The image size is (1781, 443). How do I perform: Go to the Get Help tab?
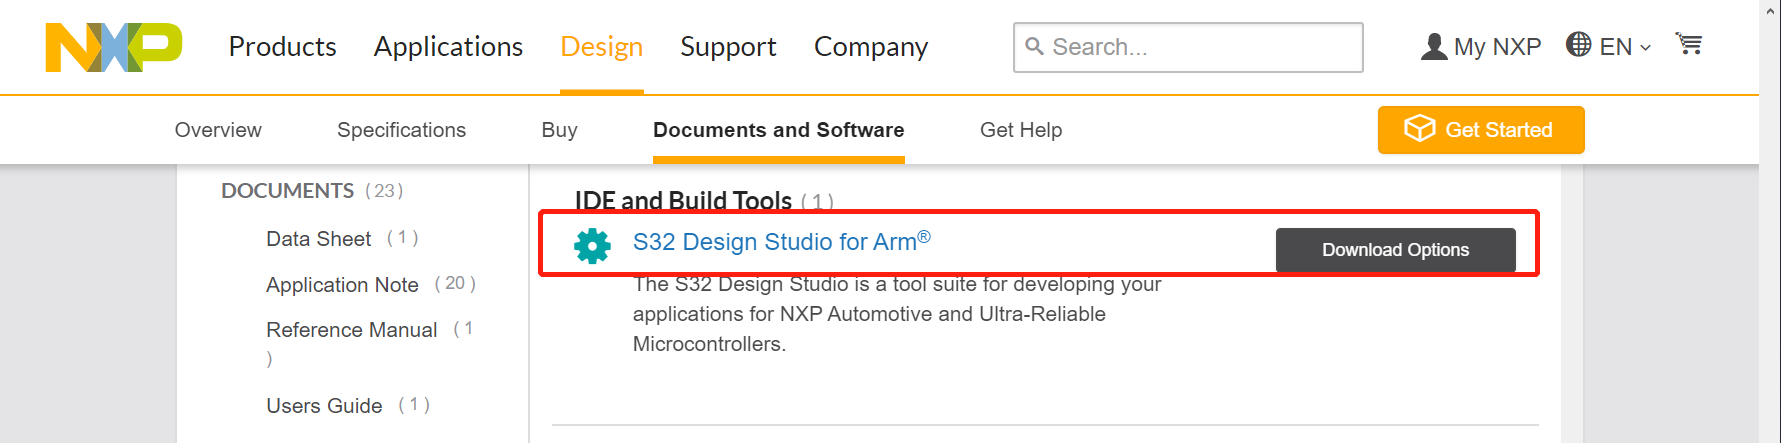(1020, 130)
